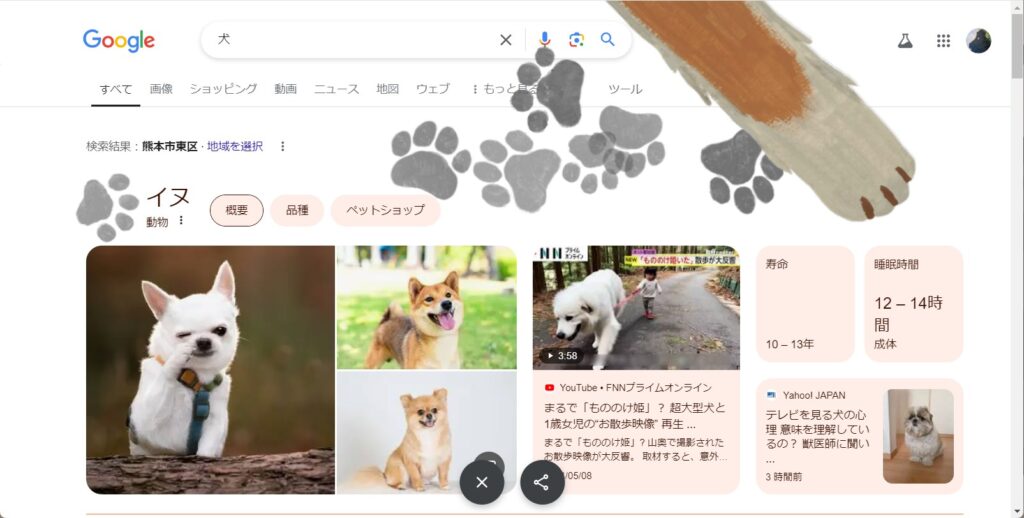The image size is (1024, 518).
Task: Play the FNN dog walk video
Action: tap(635, 308)
